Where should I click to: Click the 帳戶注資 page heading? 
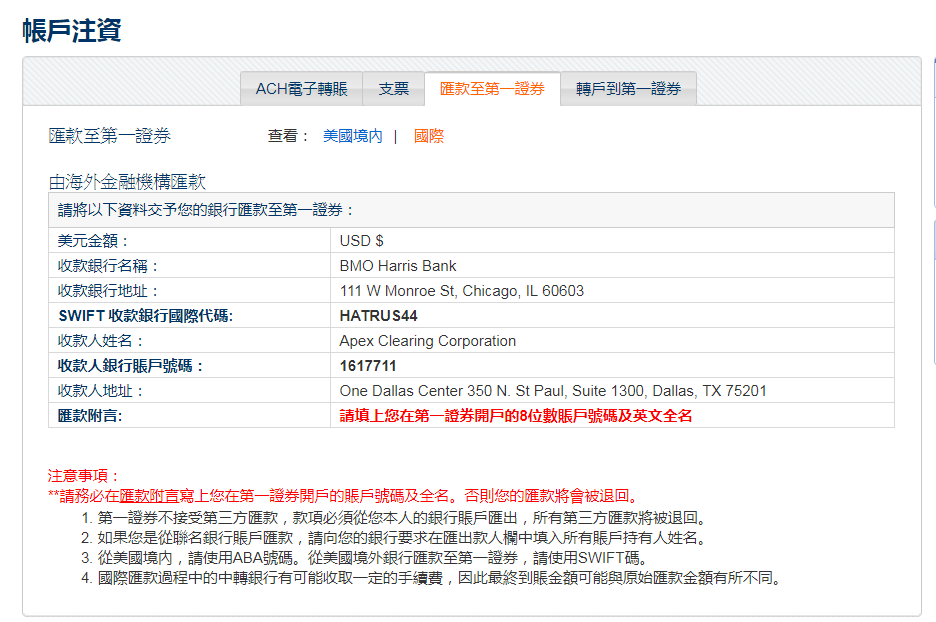pyautogui.click(x=72, y=30)
